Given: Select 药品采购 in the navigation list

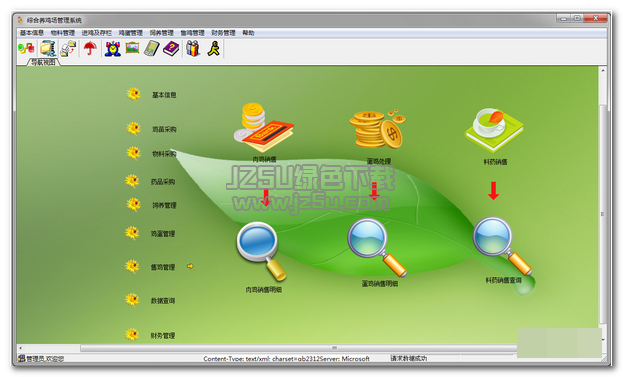Looking at the screenshot, I should (x=163, y=182).
